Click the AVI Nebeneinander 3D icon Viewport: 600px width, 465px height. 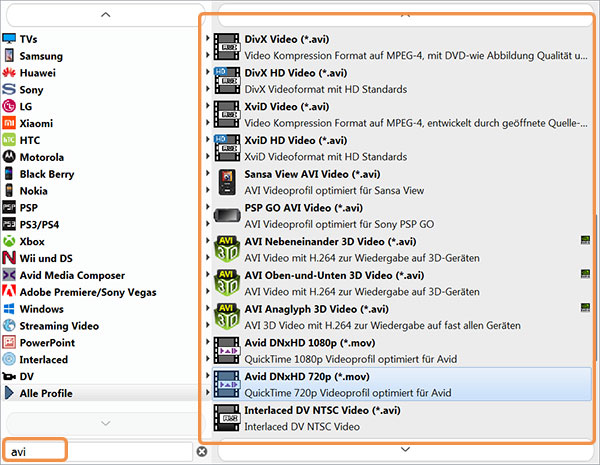227,249
